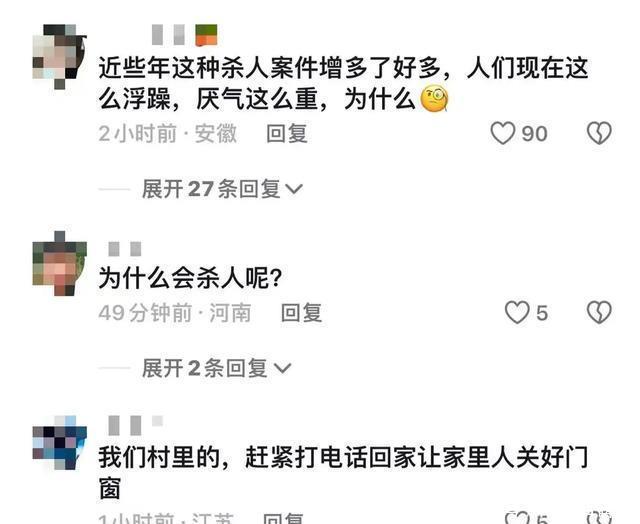The image size is (640, 524).
Task: Reply to the Jiangsu comment
Action: [282, 518]
